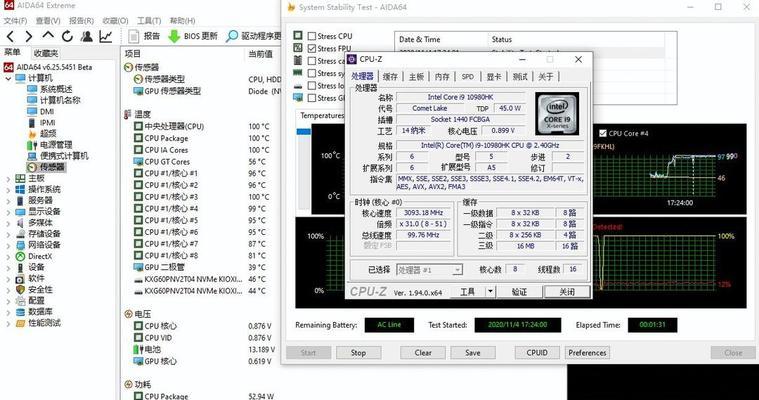Click the 多媒体 speaker icon in tree
Viewport: 759px width, 400px height.
click(x=20, y=223)
